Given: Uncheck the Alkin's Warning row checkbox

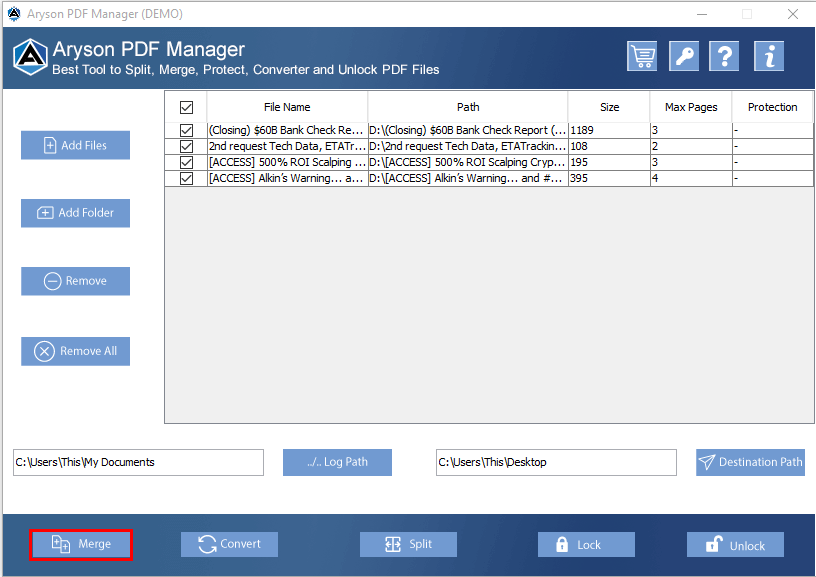Looking at the screenshot, I should [x=186, y=178].
